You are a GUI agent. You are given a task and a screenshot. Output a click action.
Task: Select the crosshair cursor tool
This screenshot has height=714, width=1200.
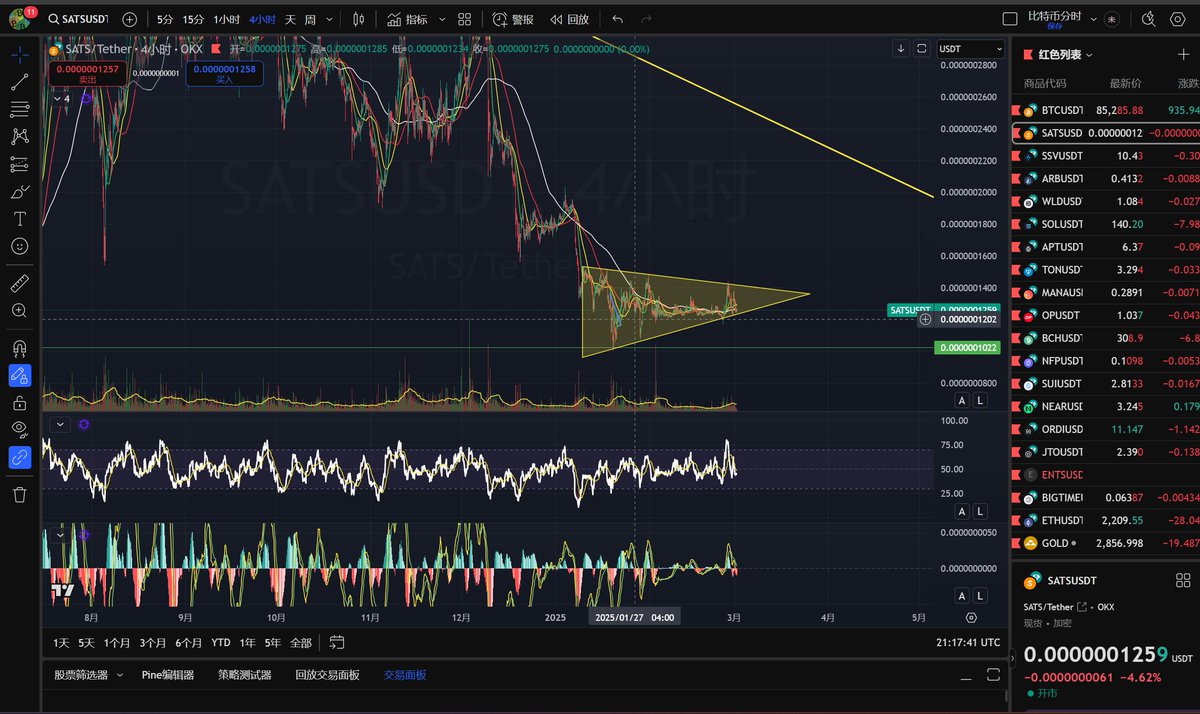click(x=19, y=55)
